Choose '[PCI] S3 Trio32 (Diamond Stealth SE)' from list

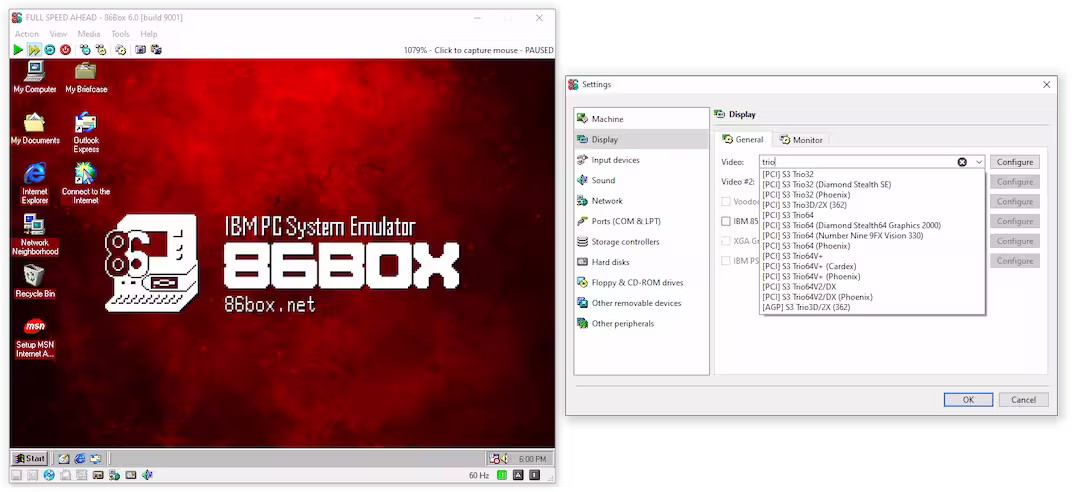872,184
